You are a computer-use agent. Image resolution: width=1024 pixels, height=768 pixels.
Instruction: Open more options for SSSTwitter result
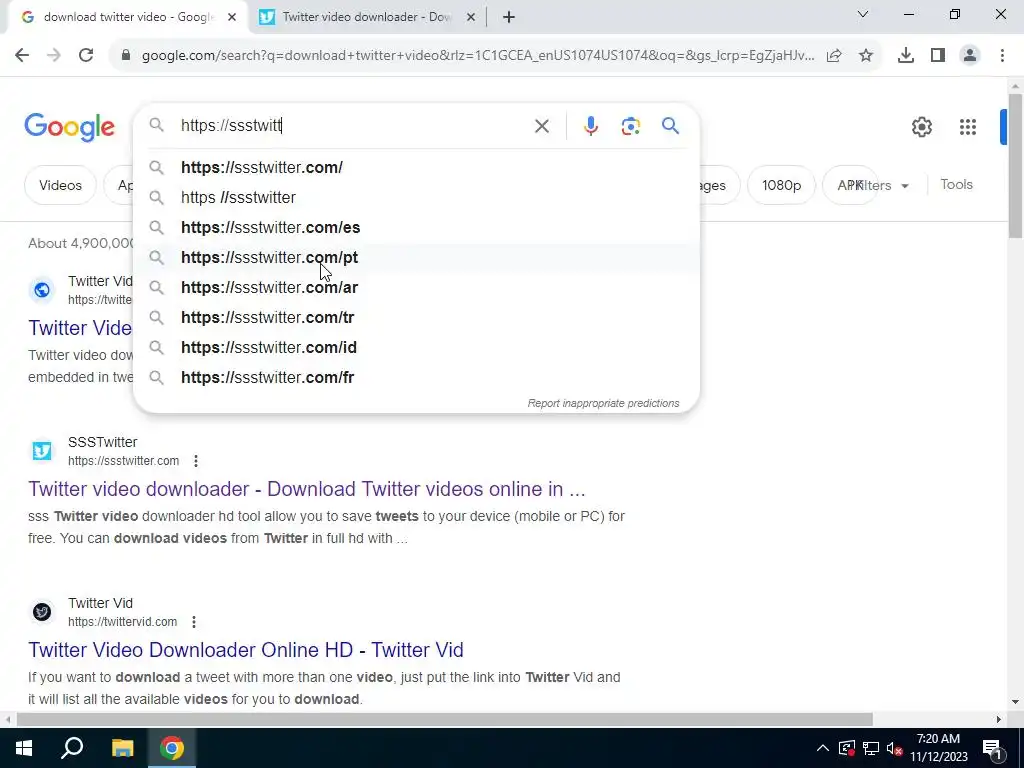[196, 461]
